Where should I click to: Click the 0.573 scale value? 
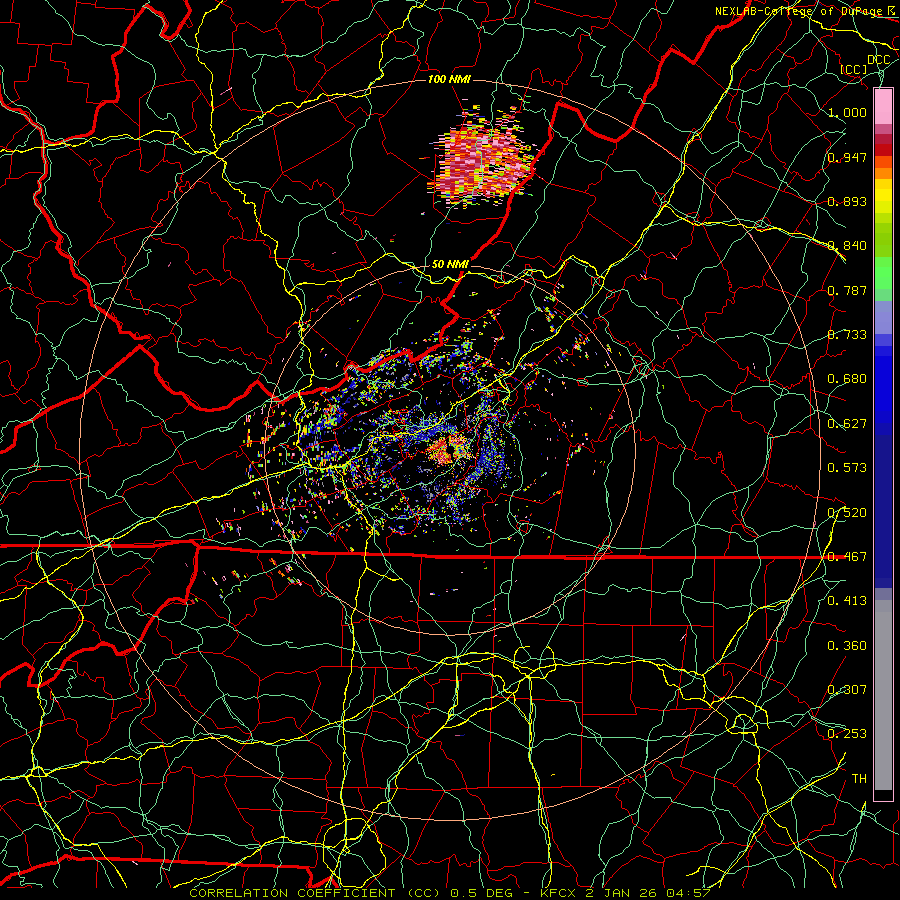(847, 468)
